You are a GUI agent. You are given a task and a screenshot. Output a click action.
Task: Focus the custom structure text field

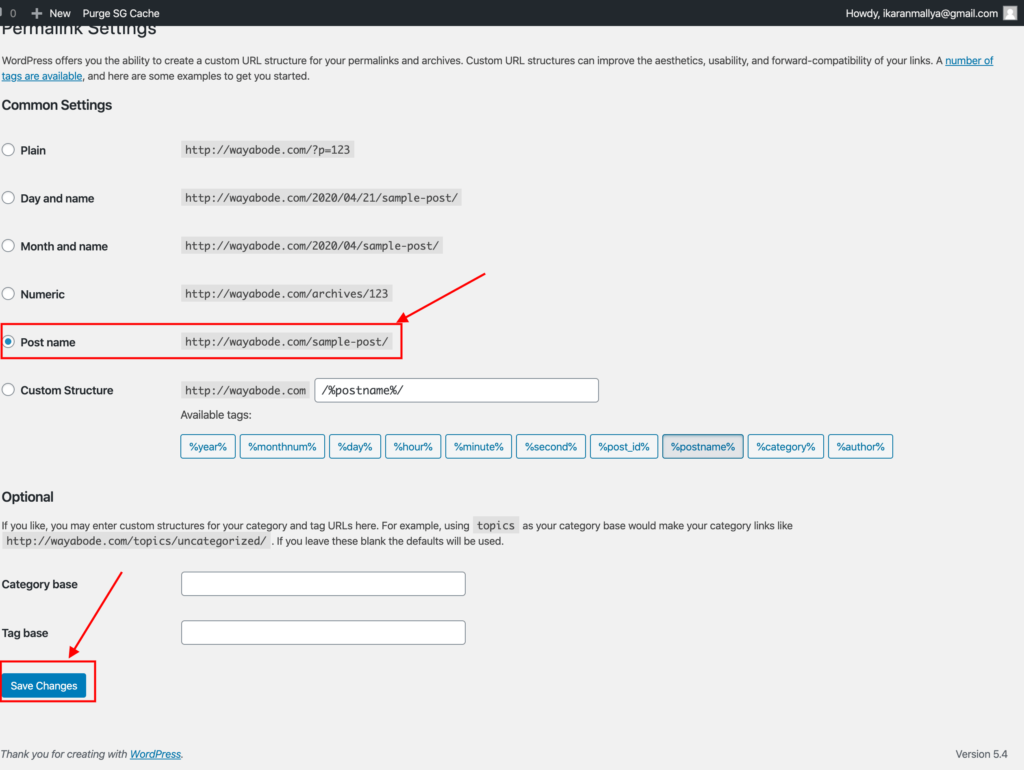click(456, 390)
